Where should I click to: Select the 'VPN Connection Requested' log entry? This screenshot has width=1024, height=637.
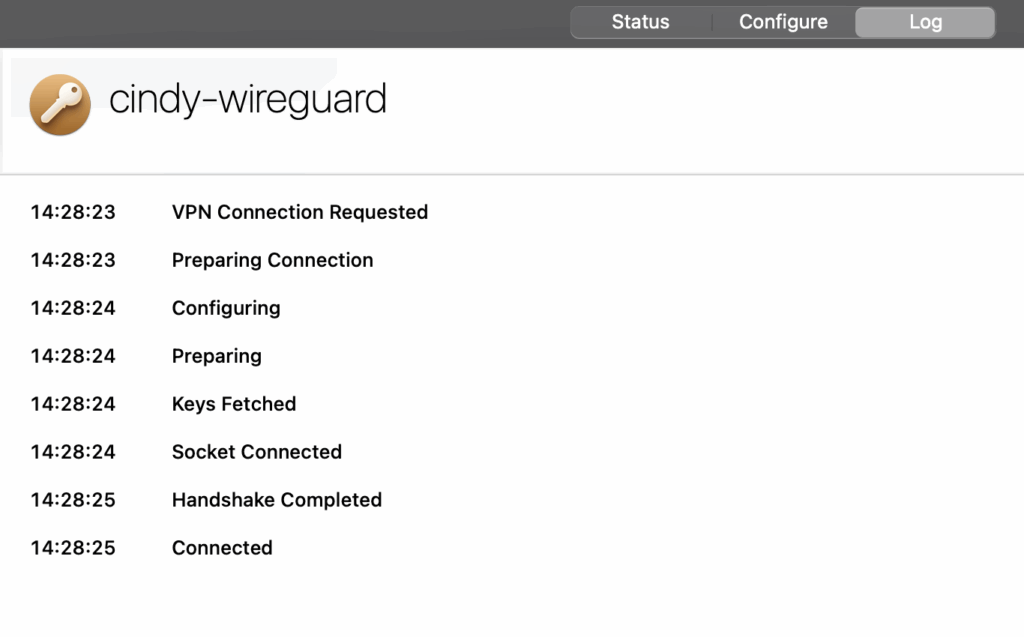pos(300,212)
